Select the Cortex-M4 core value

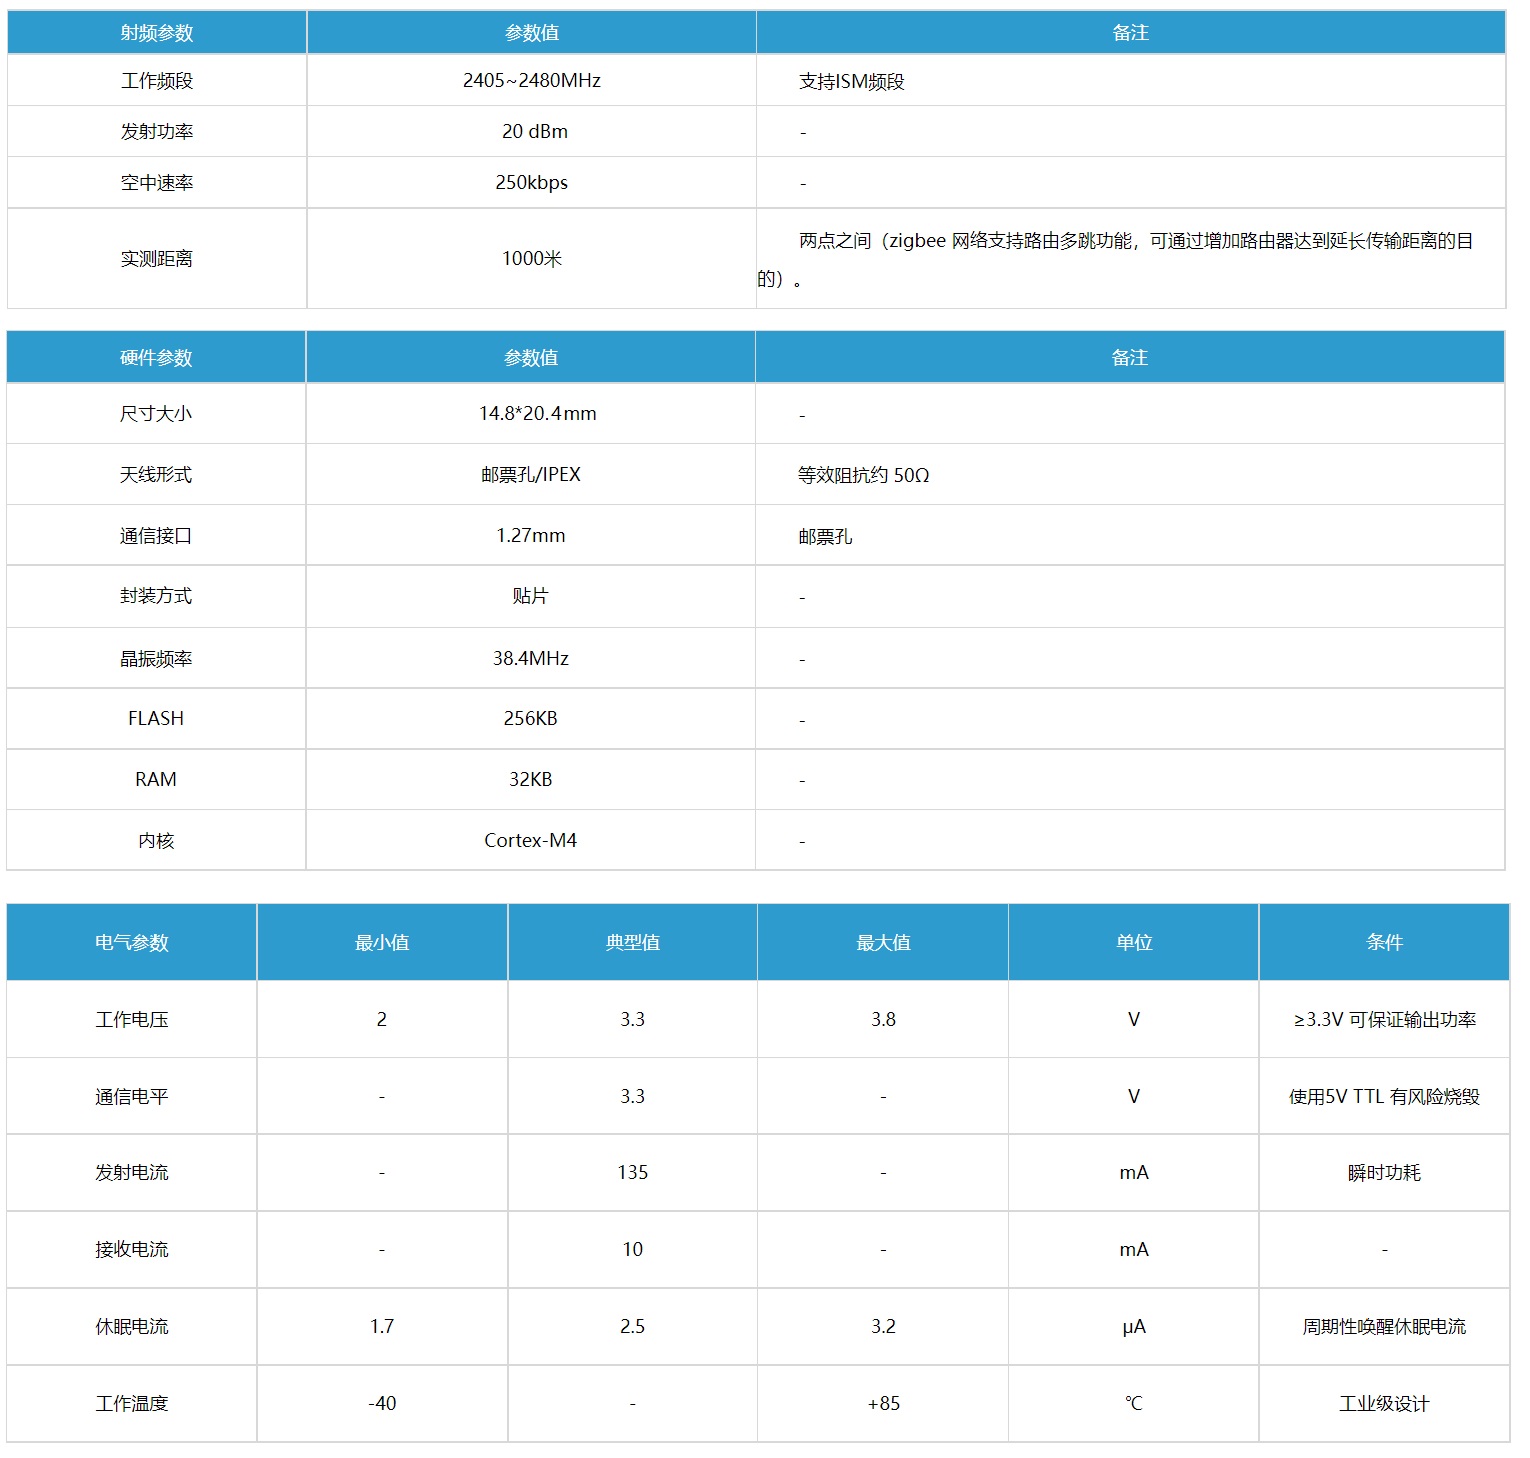click(530, 840)
